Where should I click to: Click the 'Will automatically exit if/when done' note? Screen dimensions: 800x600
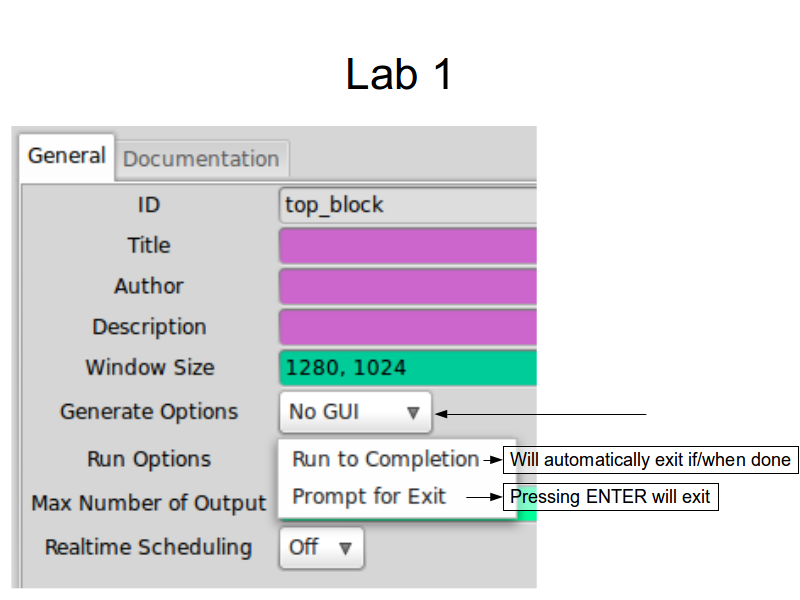pos(651,460)
